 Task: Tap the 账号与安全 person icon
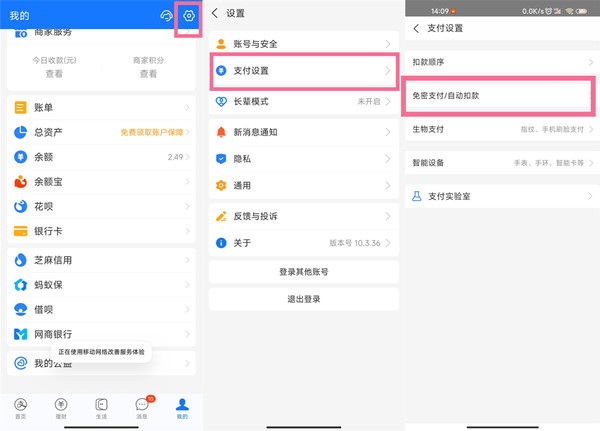point(221,44)
